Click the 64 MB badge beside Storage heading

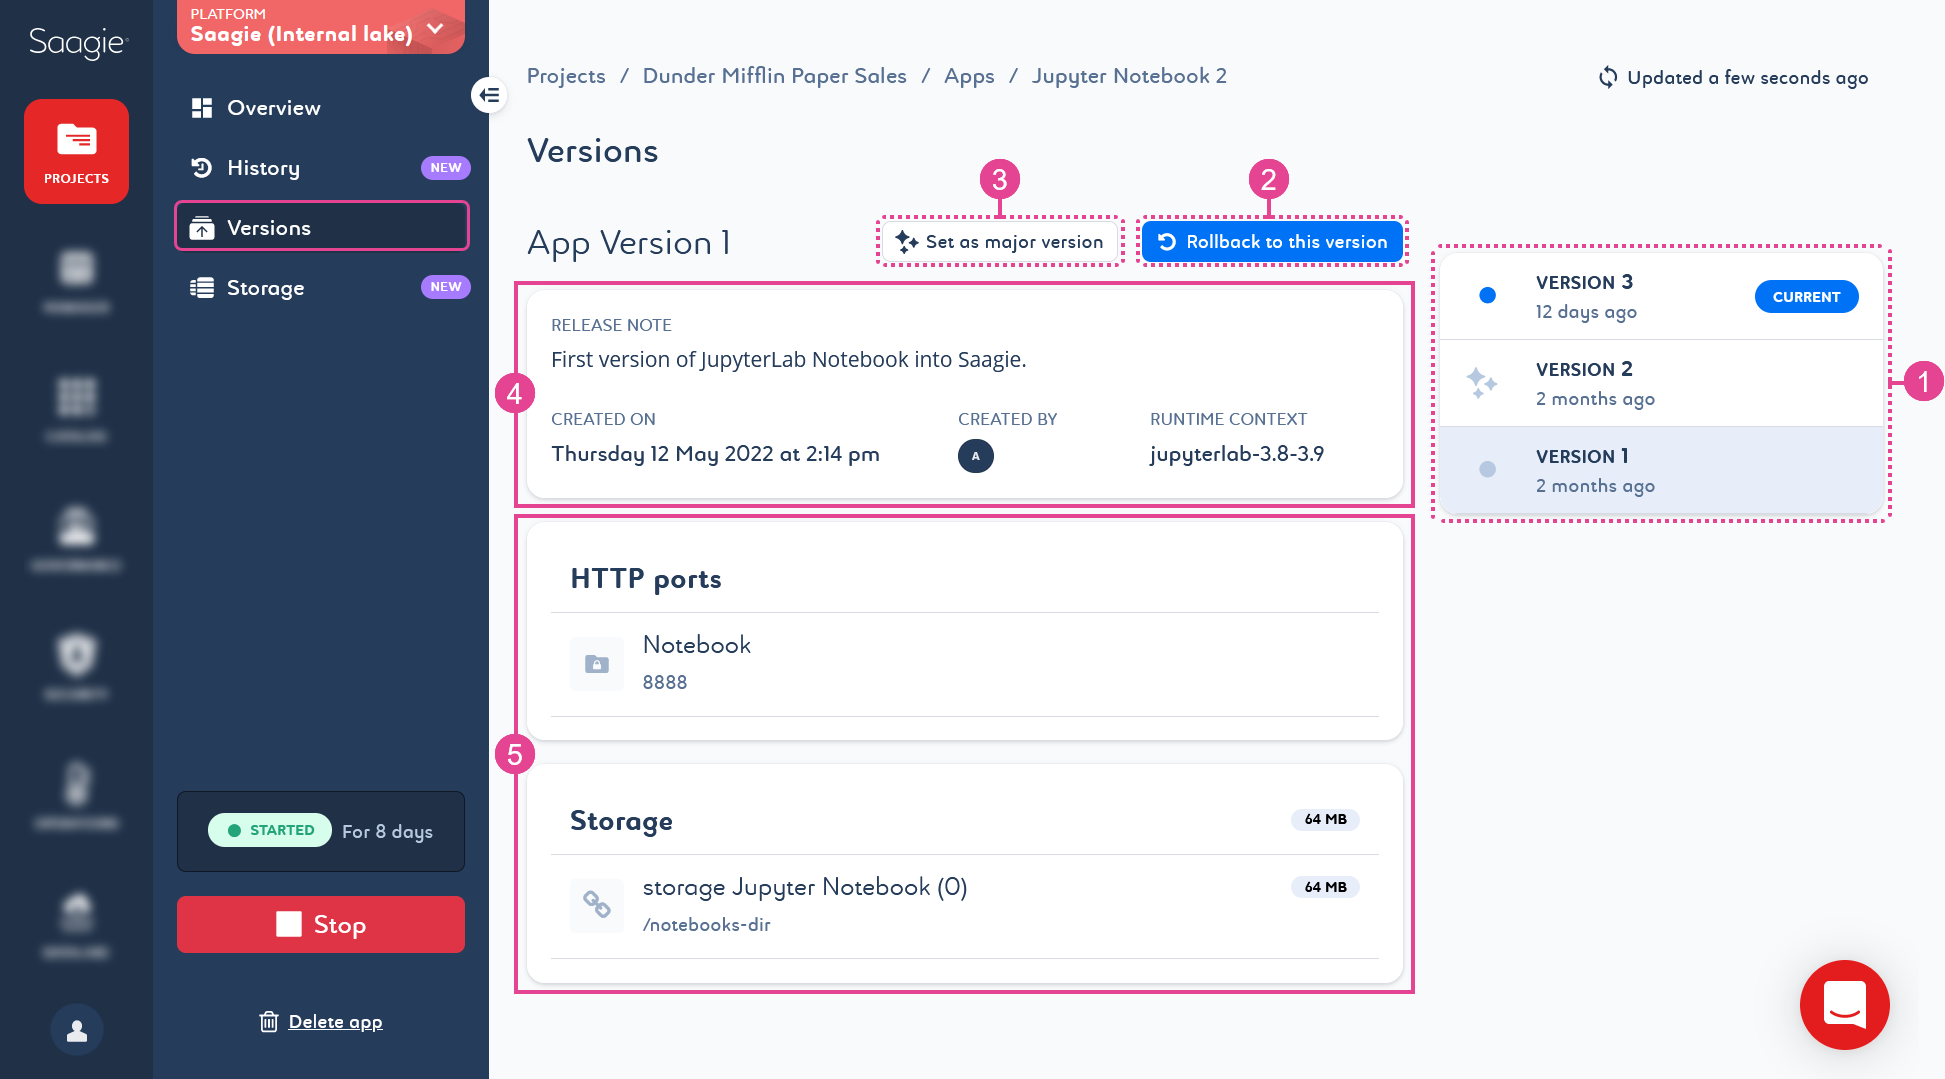(x=1325, y=819)
